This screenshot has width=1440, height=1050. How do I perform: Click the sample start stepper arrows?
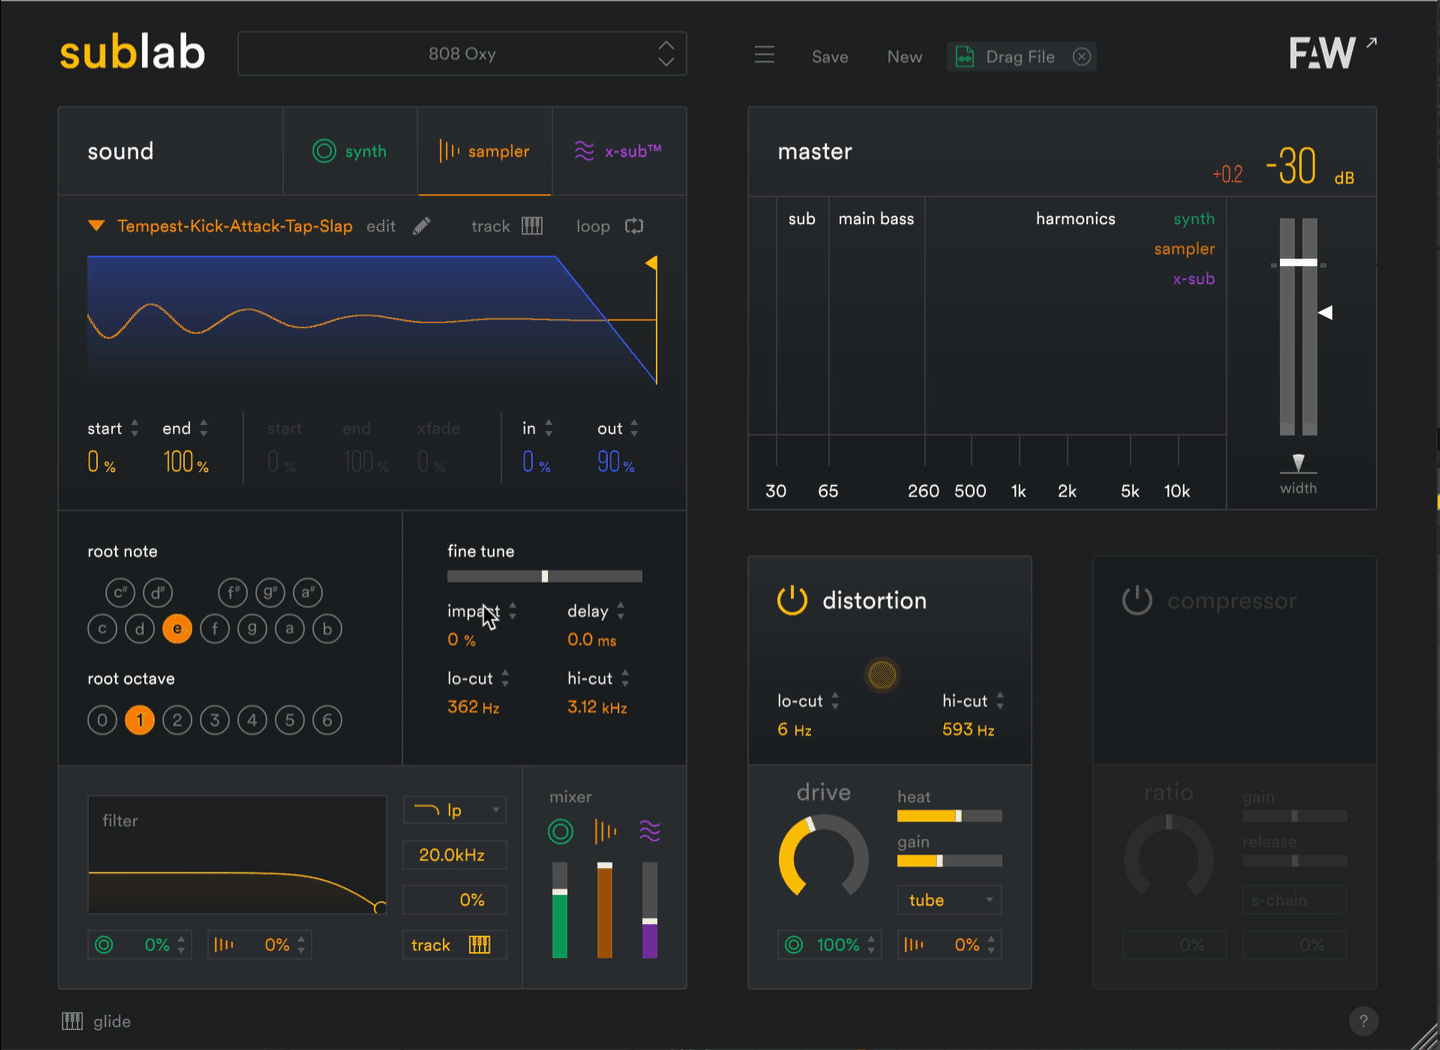(x=135, y=428)
